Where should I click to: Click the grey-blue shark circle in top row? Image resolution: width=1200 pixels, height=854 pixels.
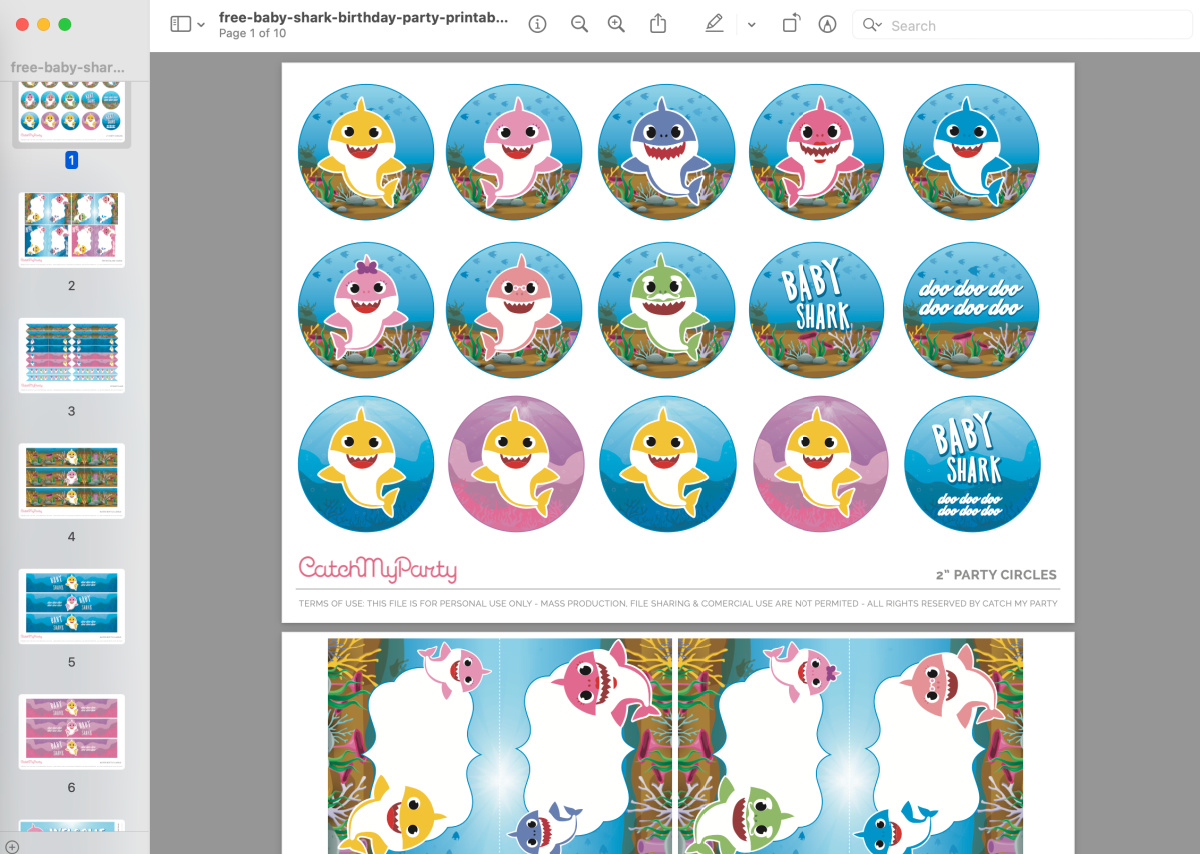[x=666, y=152]
